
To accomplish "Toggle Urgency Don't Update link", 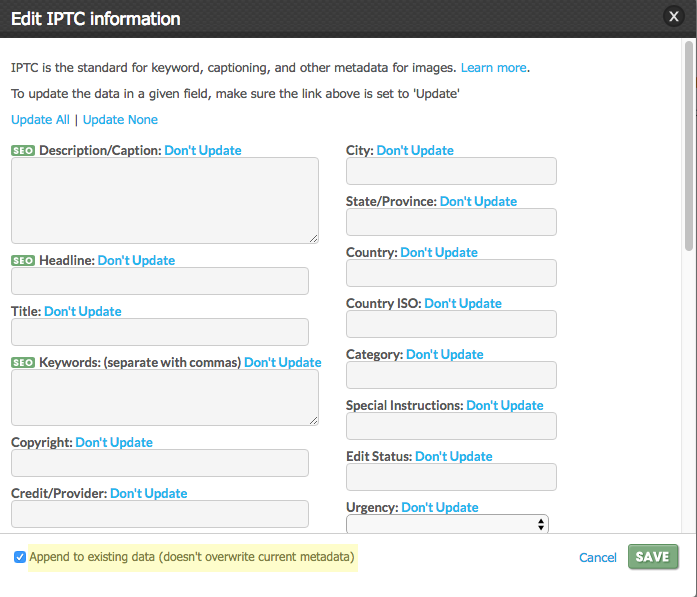I will 440,508.
